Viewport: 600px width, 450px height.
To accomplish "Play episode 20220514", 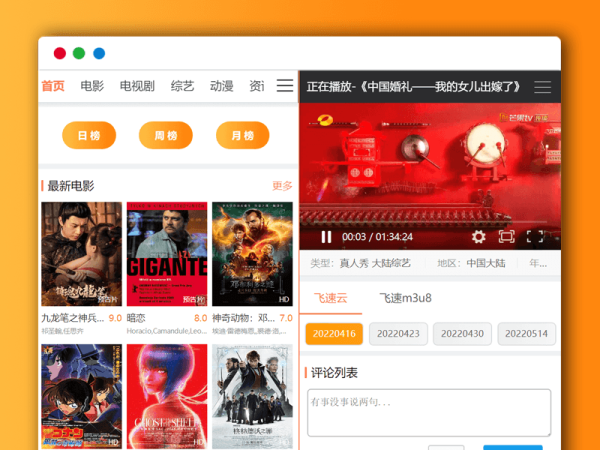I will (527, 334).
